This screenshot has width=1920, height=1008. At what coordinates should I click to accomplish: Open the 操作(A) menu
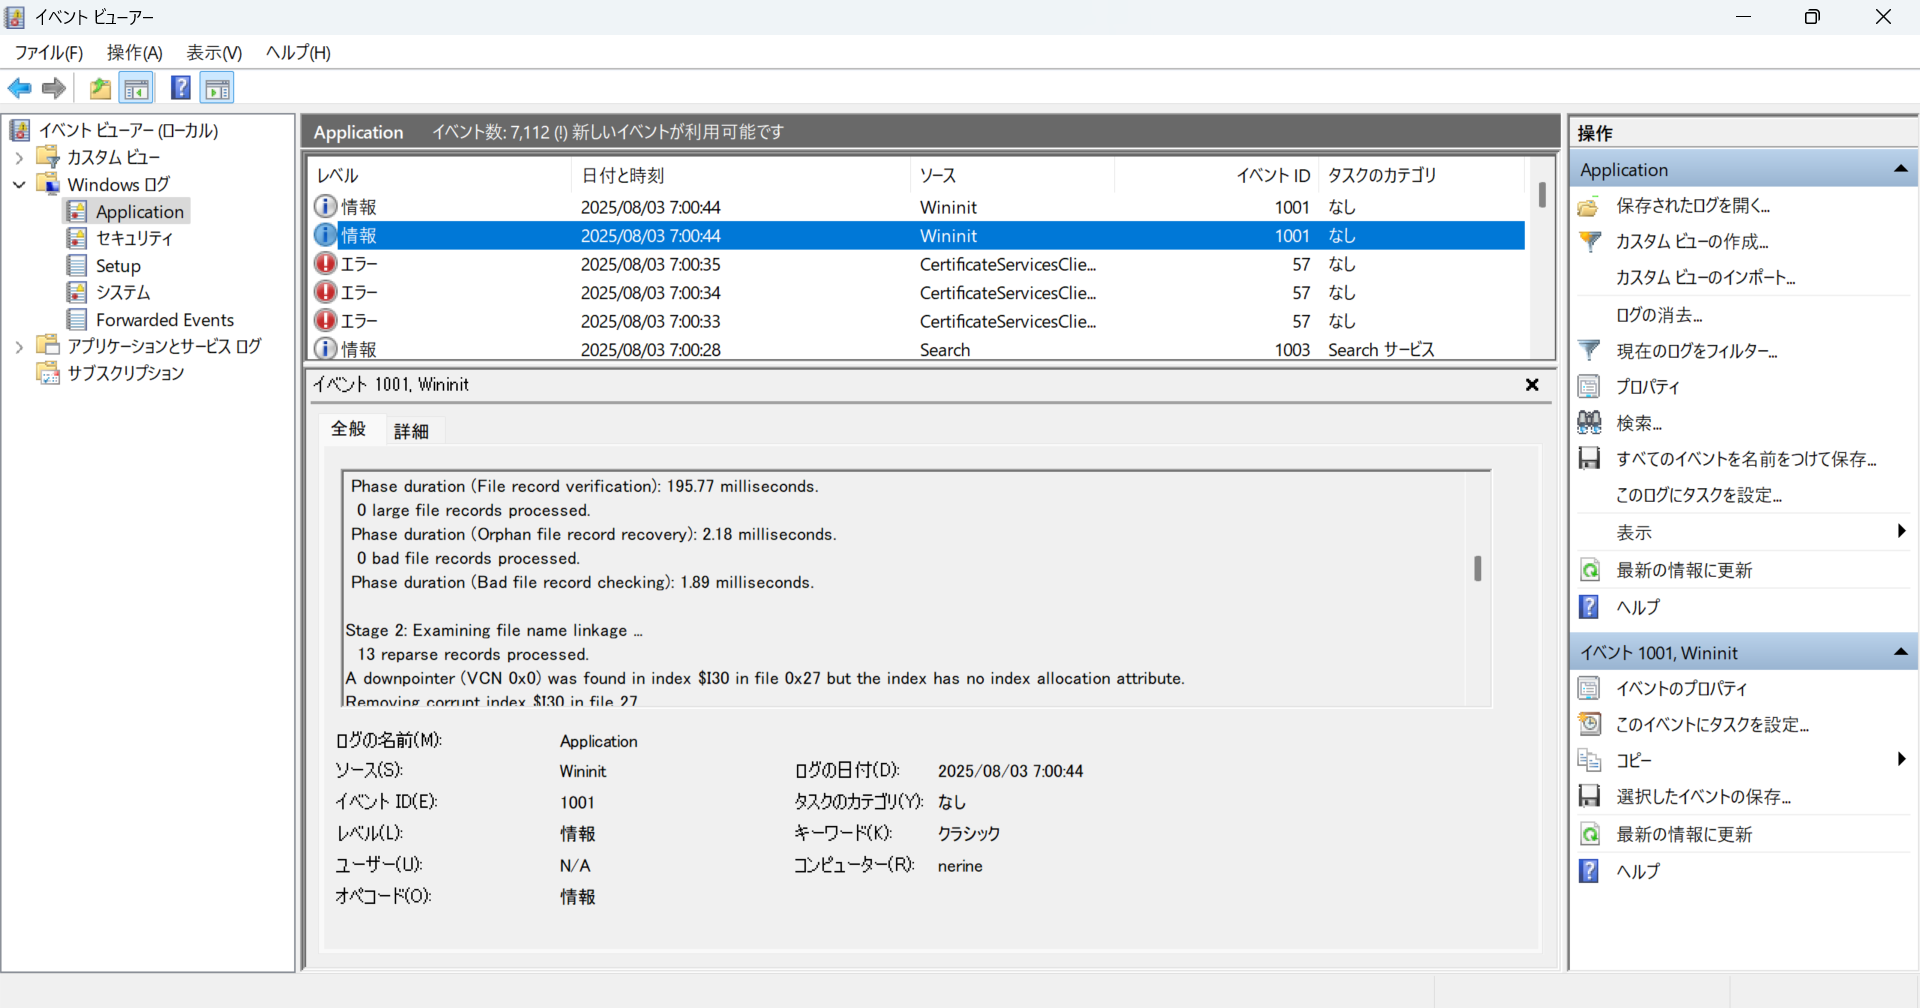coord(134,53)
